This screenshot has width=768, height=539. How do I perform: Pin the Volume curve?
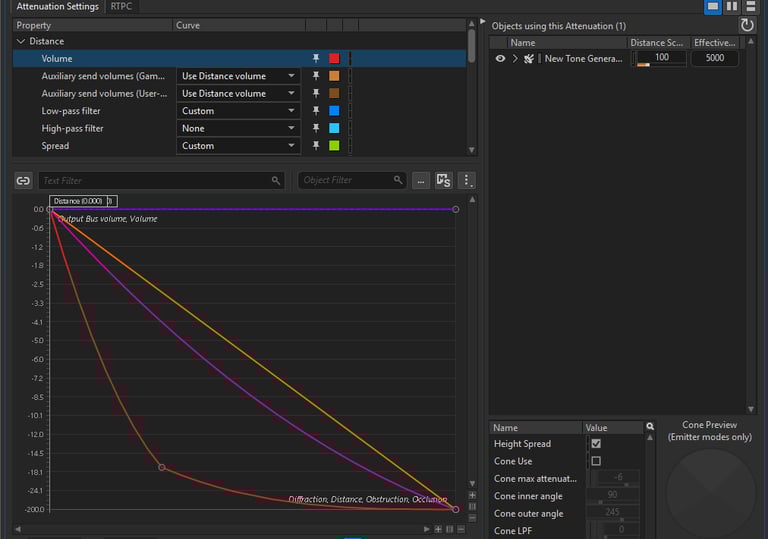(316, 59)
